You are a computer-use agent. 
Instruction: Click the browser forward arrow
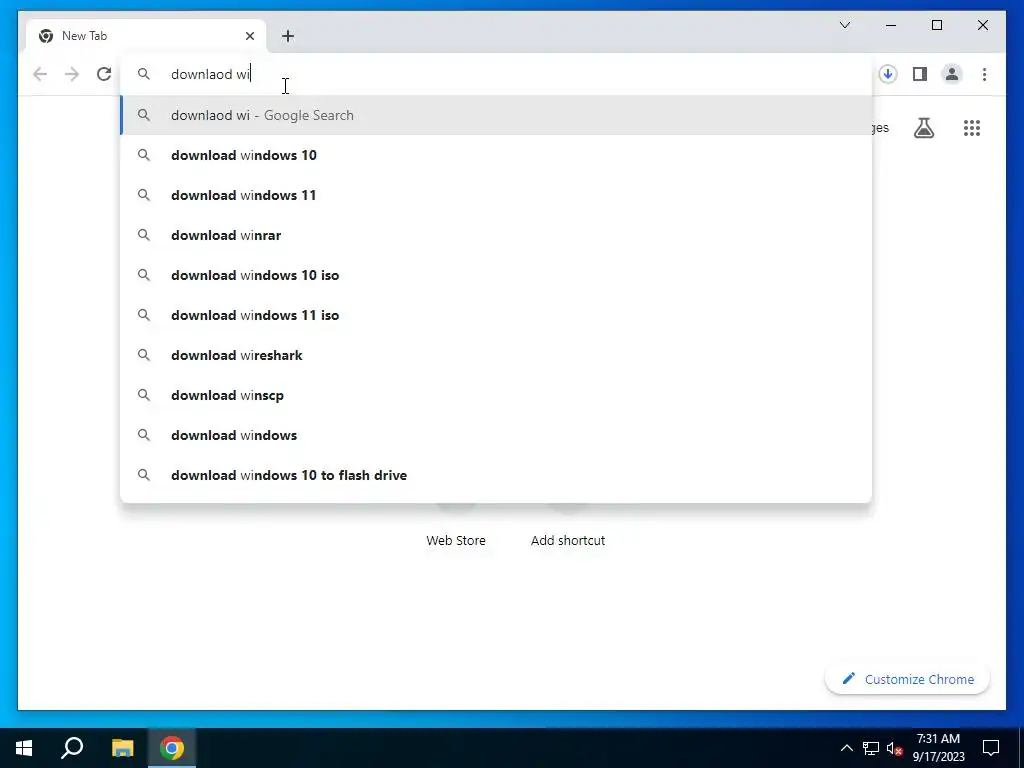72,74
